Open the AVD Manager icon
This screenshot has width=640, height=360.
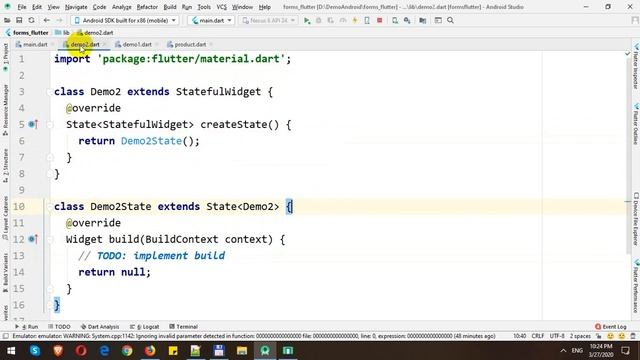[x=395, y=20]
